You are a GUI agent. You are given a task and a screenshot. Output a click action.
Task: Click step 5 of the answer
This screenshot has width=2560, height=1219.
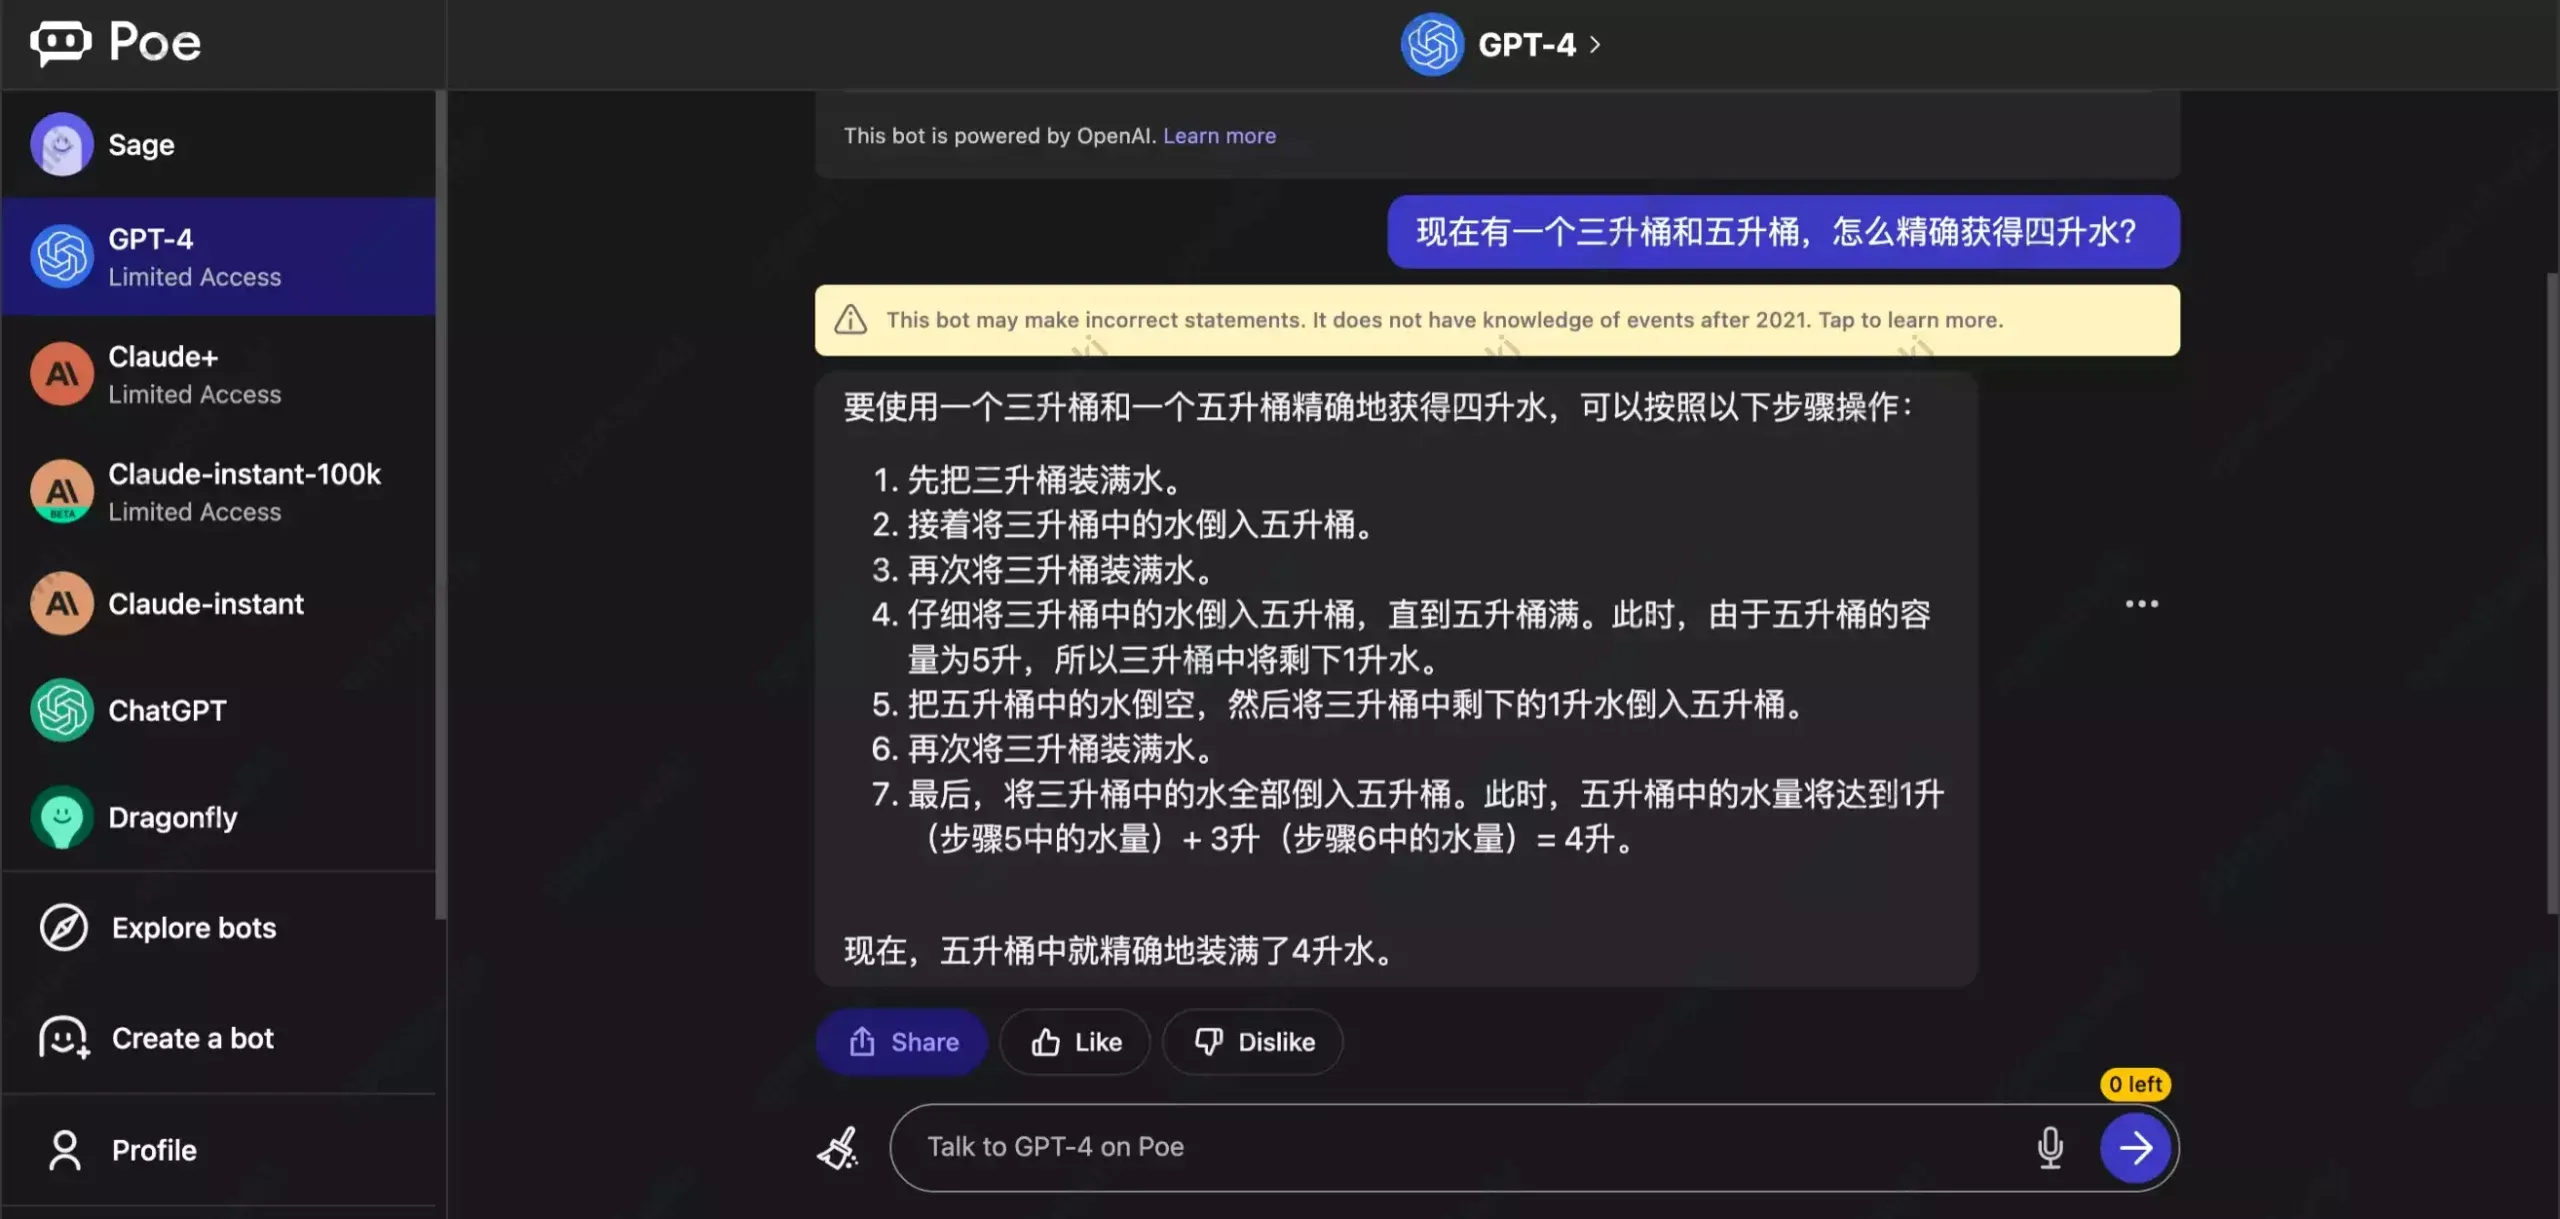[1339, 704]
